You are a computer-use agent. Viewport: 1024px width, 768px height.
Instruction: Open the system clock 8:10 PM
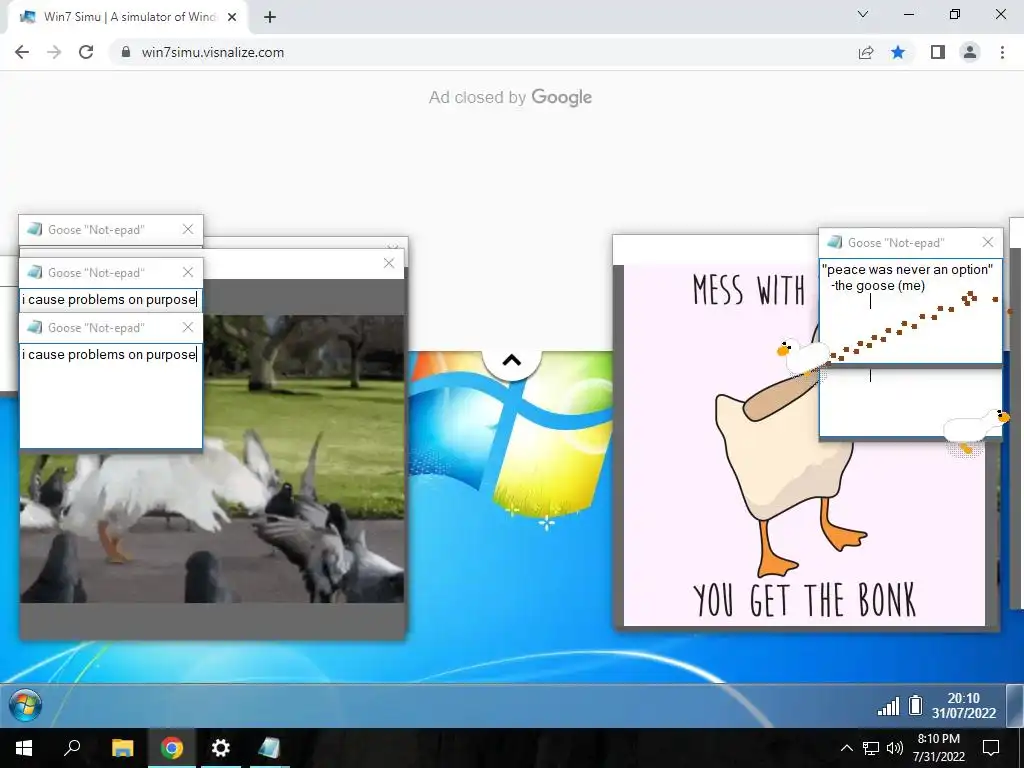tap(938, 748)
